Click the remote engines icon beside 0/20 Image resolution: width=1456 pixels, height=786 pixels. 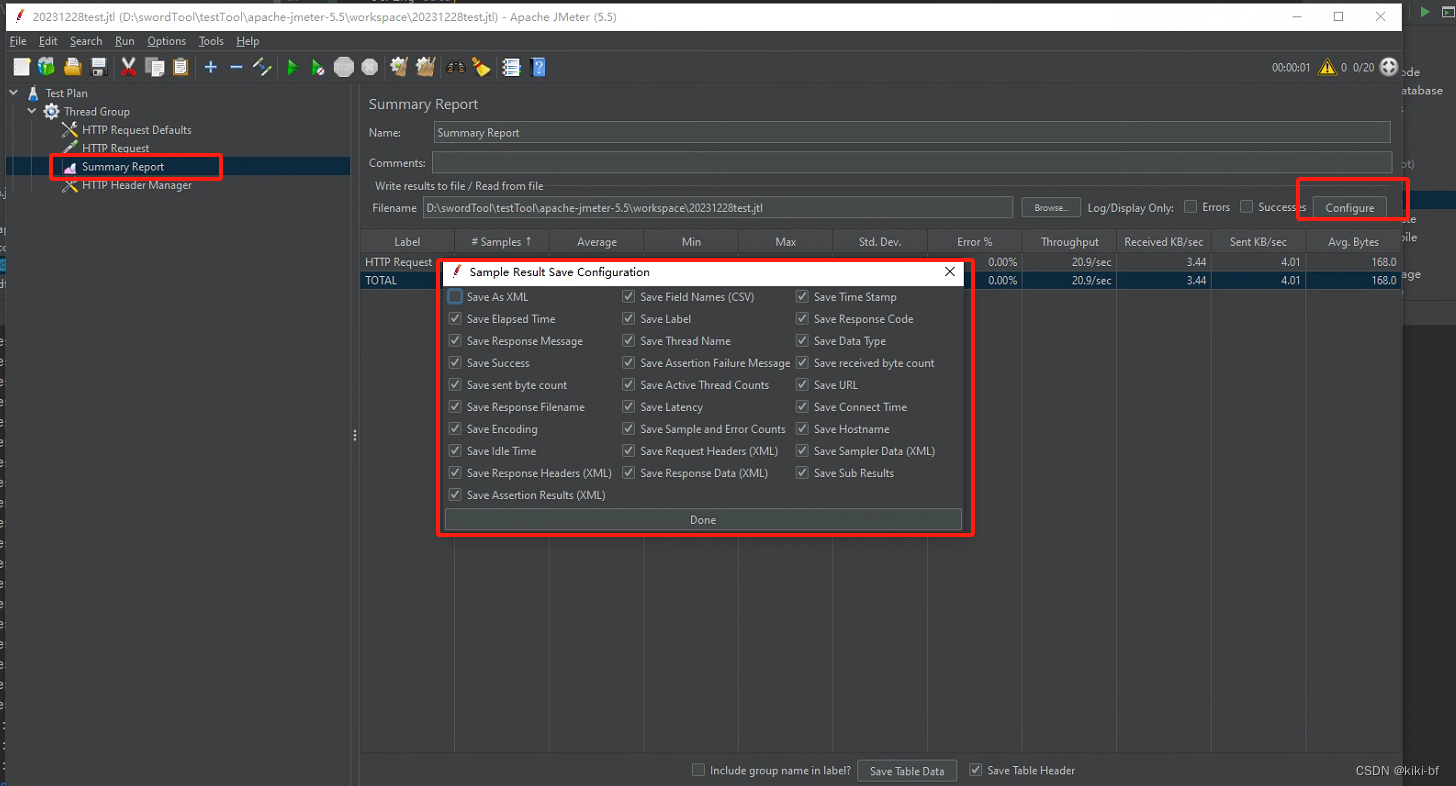coord(1388,67)
